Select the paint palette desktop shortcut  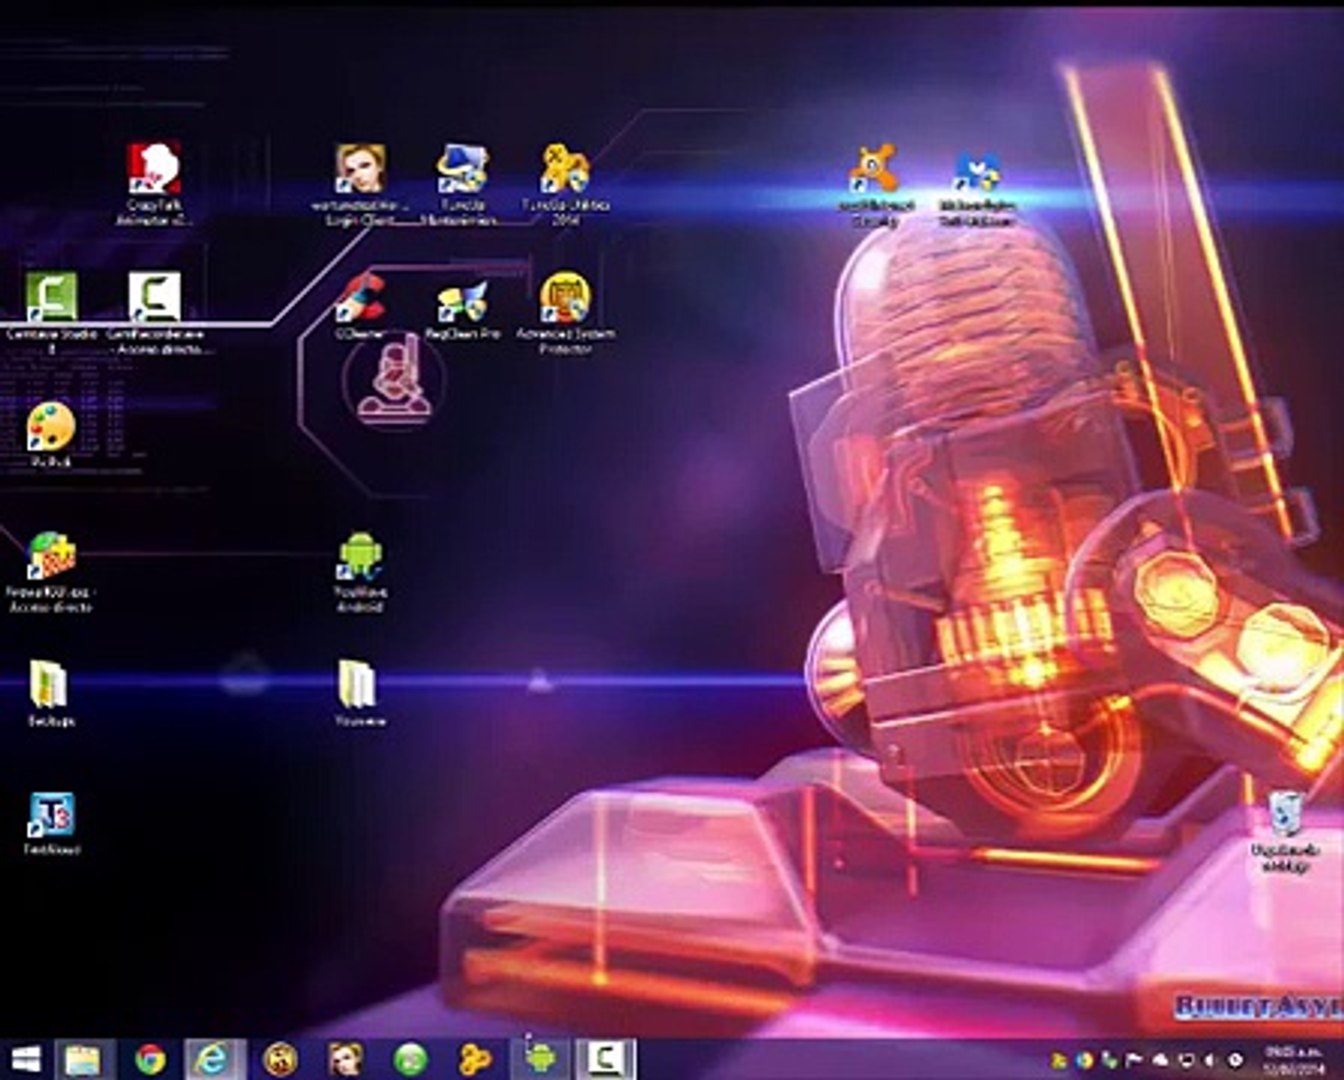(x=51, y=435)
